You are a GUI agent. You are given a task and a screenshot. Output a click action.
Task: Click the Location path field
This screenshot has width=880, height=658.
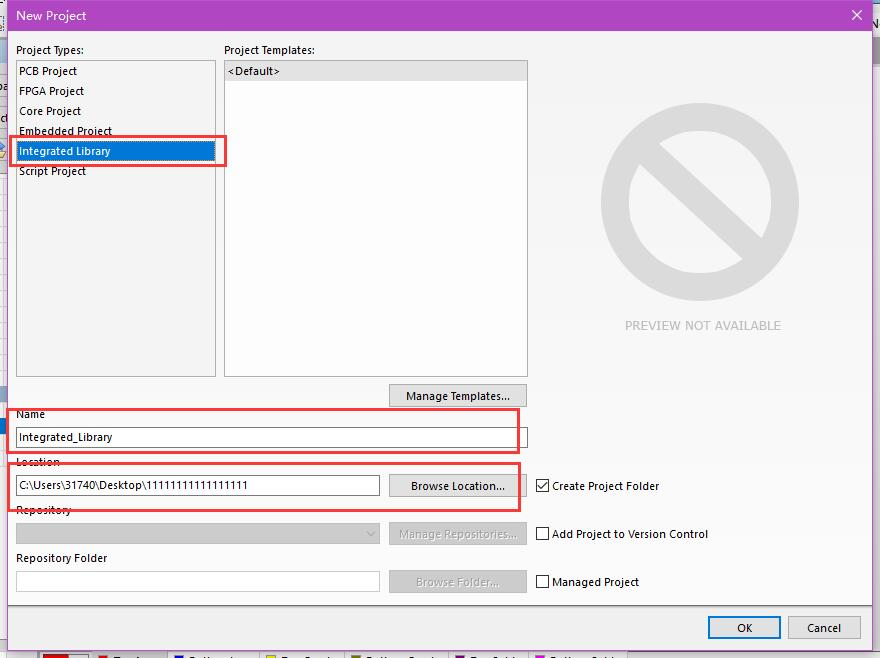pos(198,486)
